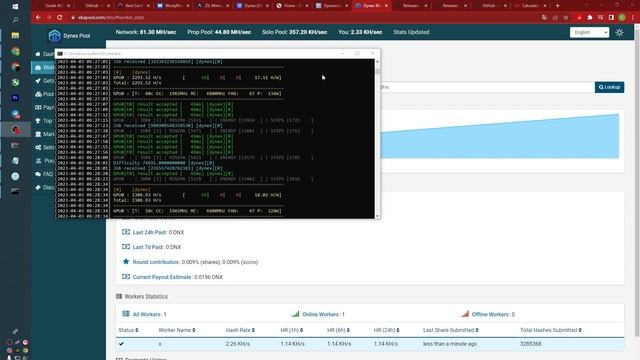Open the first Chrome icon in the taskbar

click(15, 51)
